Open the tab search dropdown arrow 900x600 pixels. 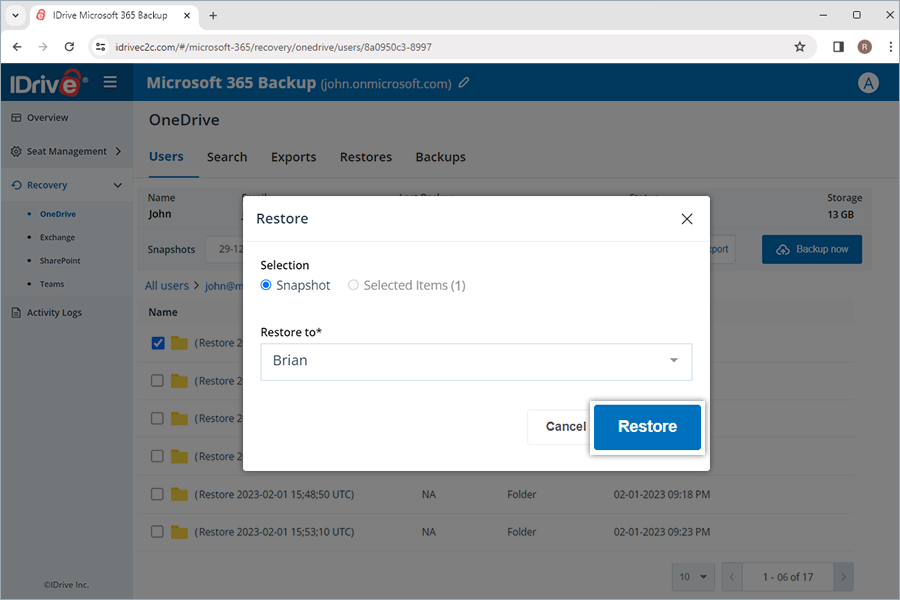(15, 16)
